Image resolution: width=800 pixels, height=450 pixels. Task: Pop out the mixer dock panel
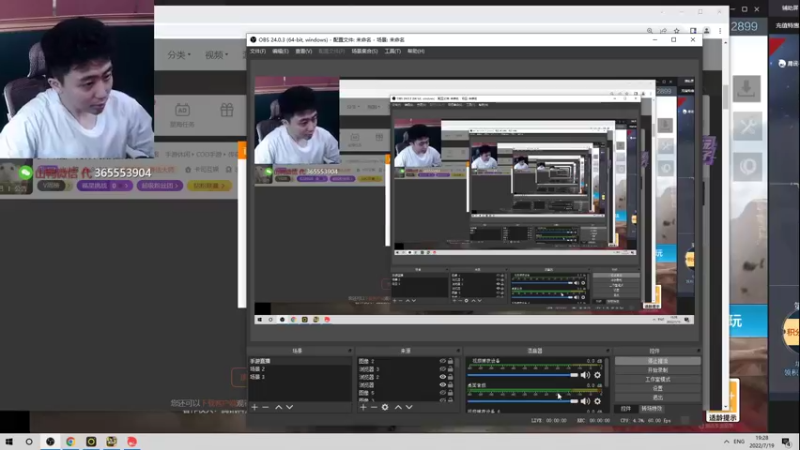(608, 351)
